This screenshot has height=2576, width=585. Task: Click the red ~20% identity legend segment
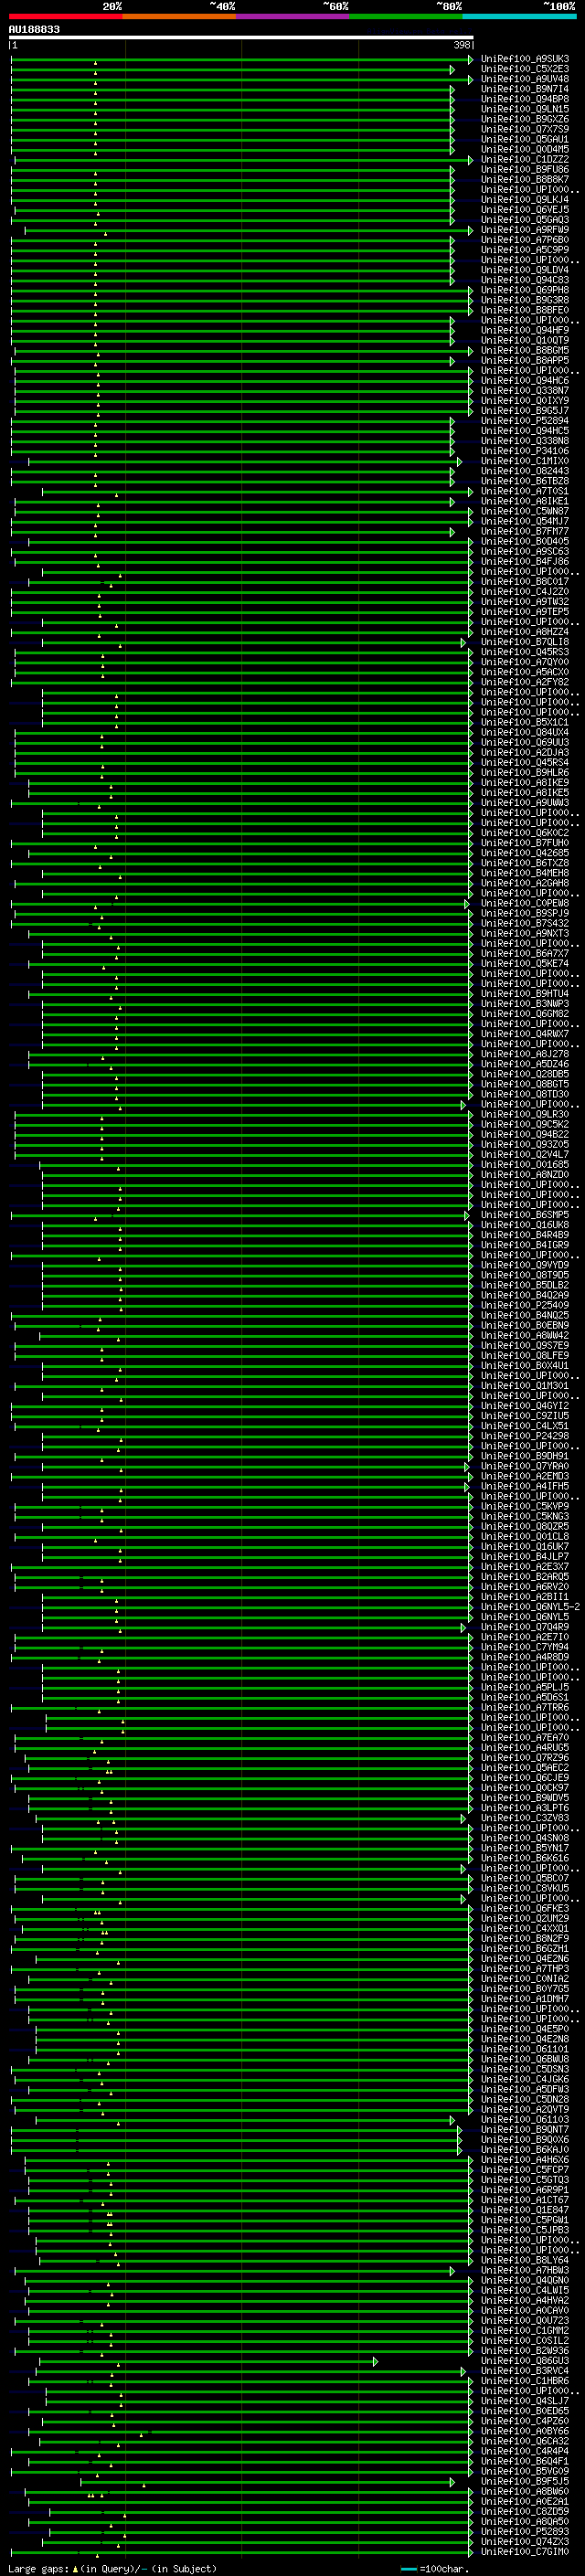tap(66, 16)
